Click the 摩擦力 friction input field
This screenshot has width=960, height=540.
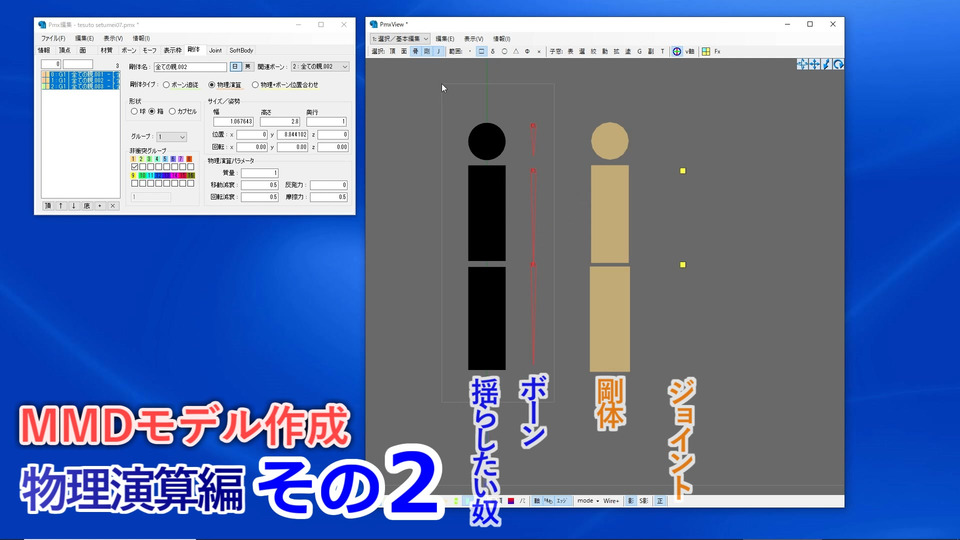click(x=328, y=197)
